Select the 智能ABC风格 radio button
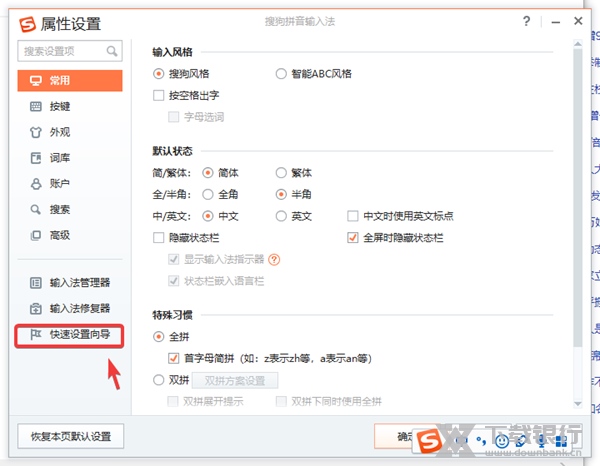This screenshot has height=466, width=600. (281, 73)
